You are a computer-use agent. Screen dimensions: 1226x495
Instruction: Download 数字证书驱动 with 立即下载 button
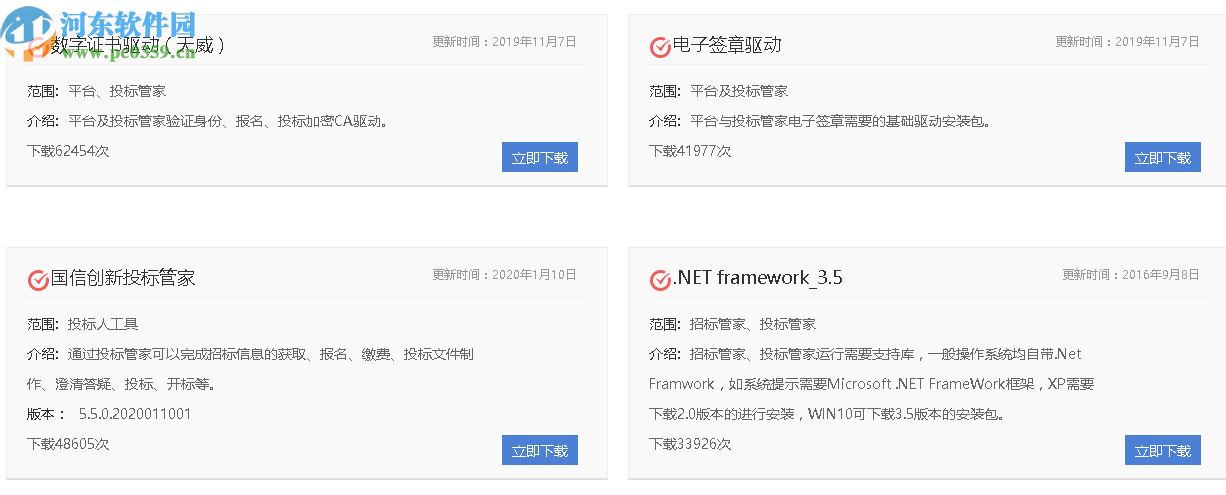point(540,157)
